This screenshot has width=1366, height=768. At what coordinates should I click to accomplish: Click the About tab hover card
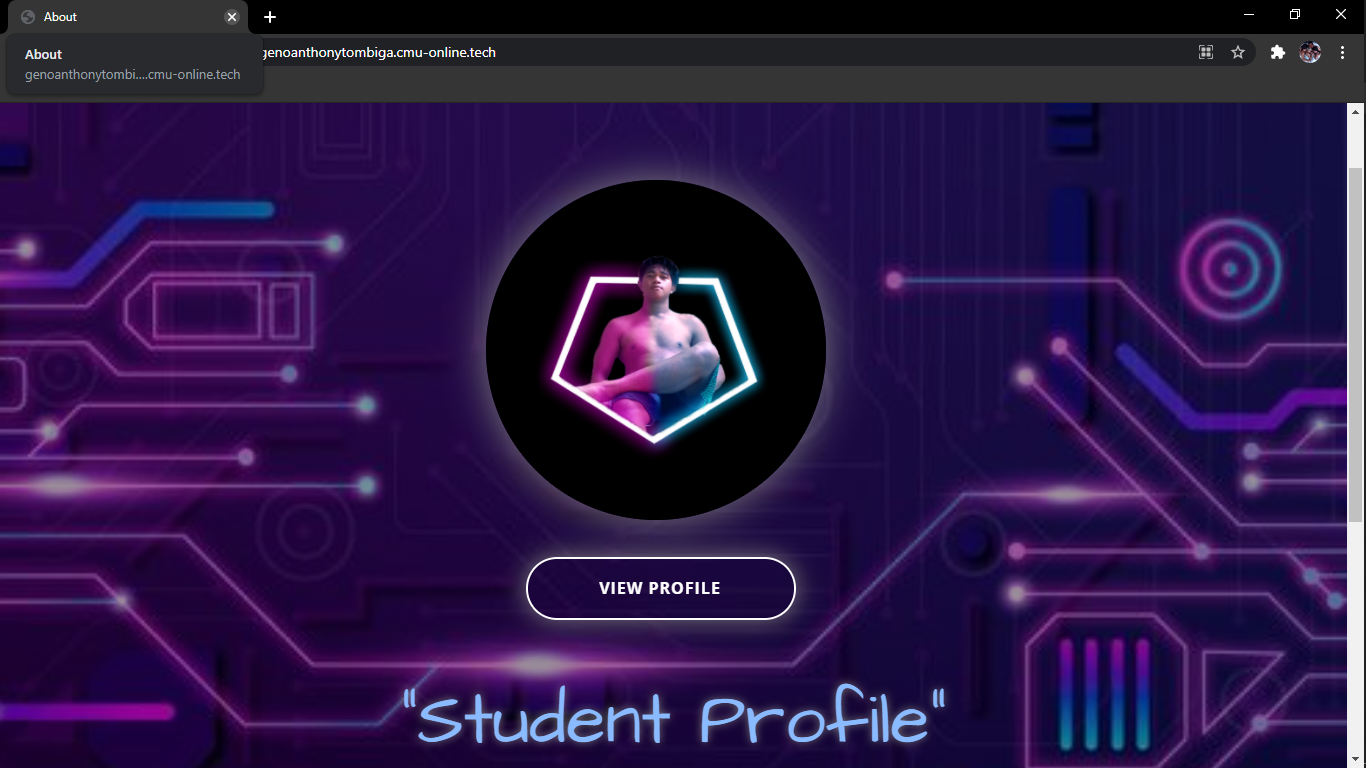click(135, 64)
